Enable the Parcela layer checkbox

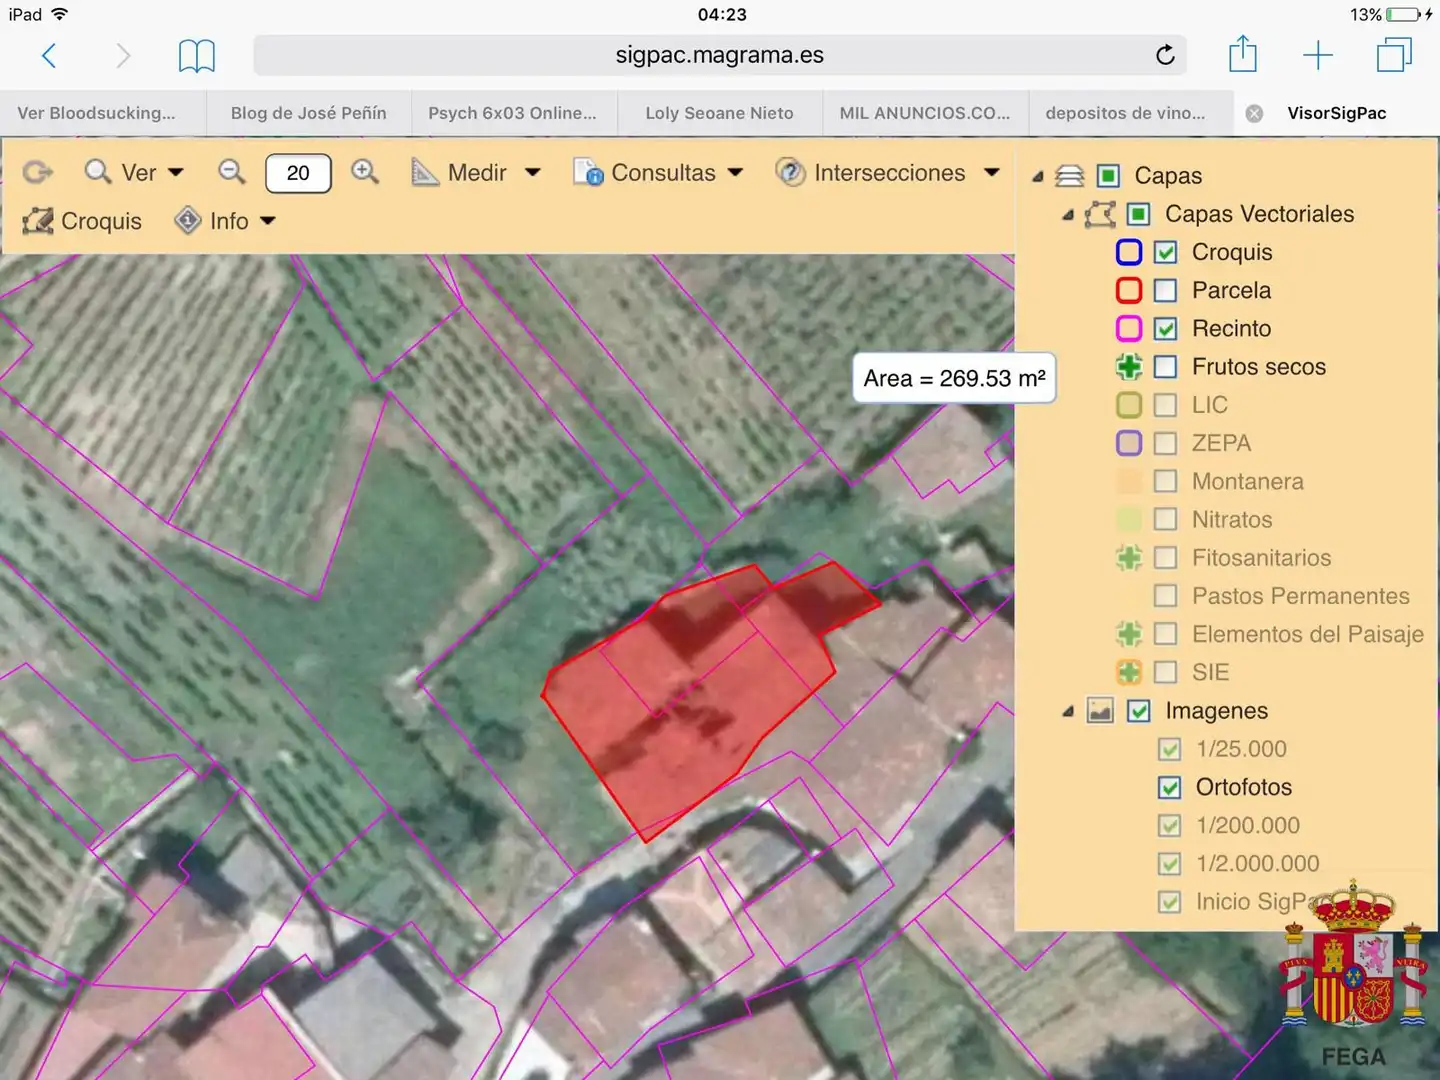pyautogui.click(x=1165, y=290)
